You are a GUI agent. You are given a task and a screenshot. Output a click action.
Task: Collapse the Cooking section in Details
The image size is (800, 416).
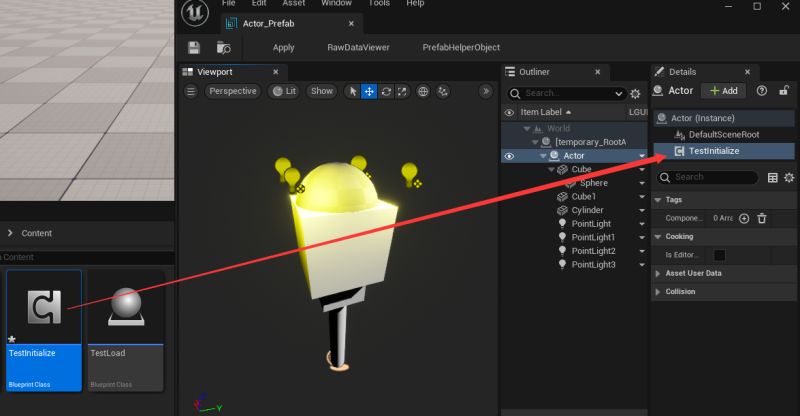pos(658,237)
